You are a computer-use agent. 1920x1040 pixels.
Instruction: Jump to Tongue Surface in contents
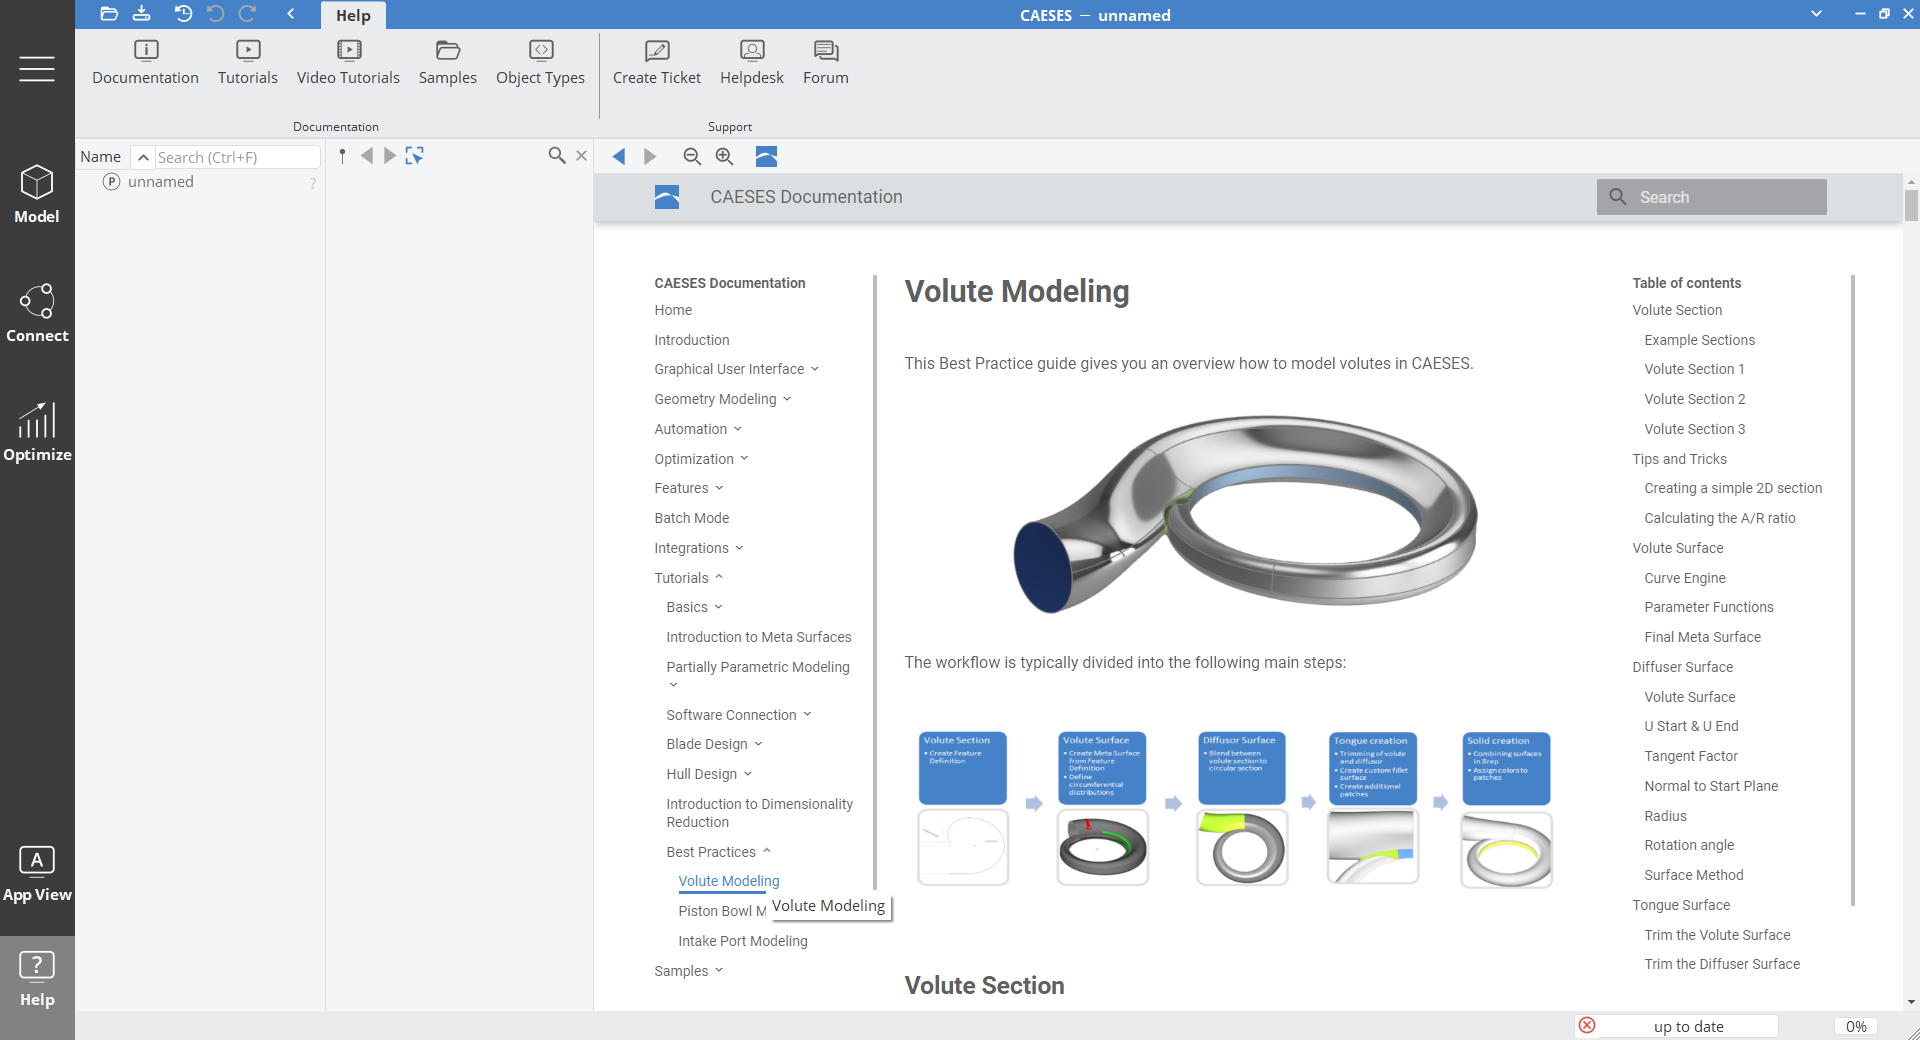coord(1681,905)
